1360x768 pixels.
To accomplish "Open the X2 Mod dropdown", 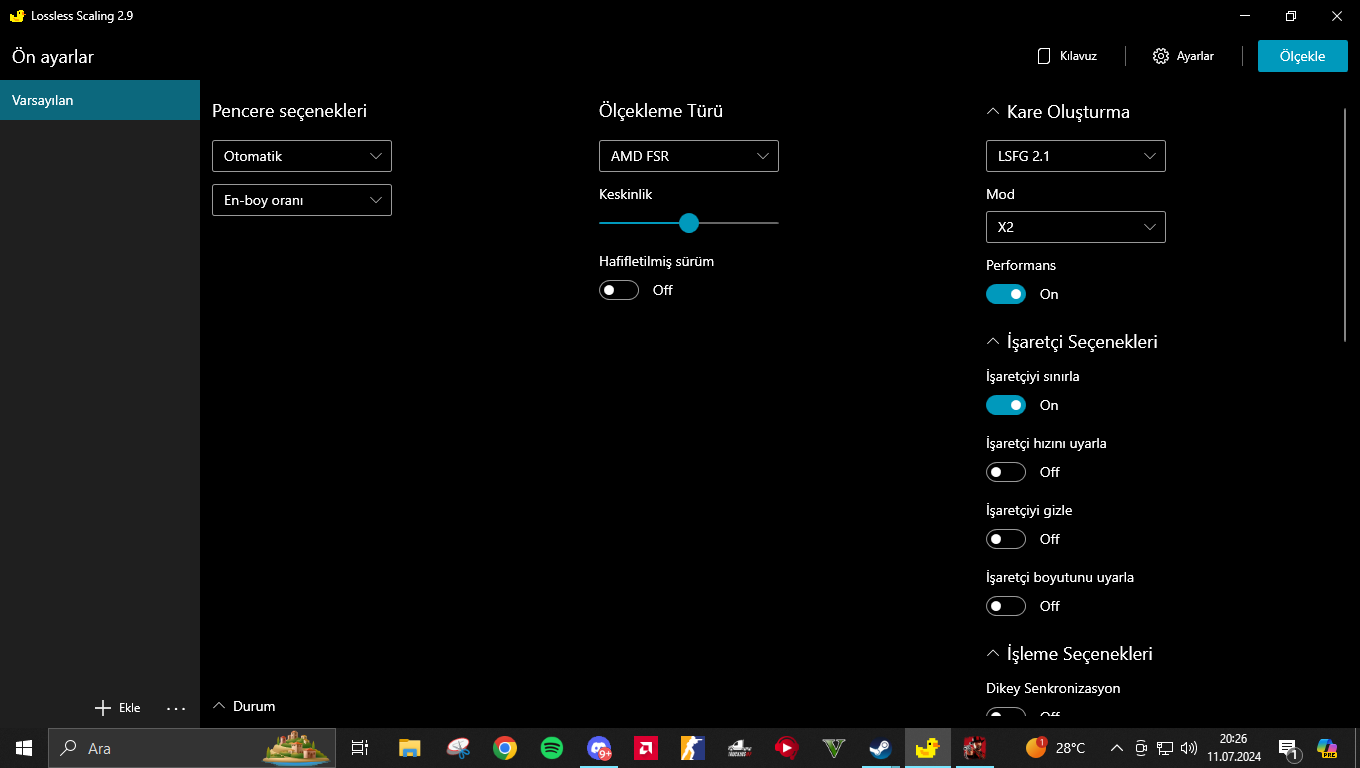I will tap(1076, 227).
